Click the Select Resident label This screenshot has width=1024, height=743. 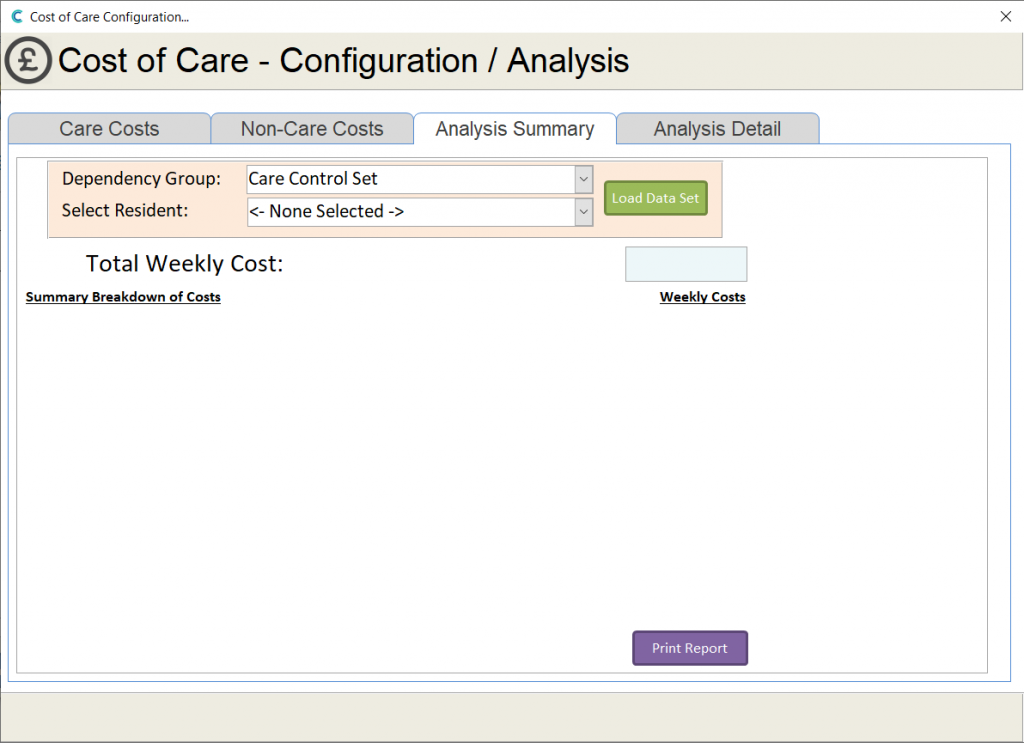click(x=125, y=211)
